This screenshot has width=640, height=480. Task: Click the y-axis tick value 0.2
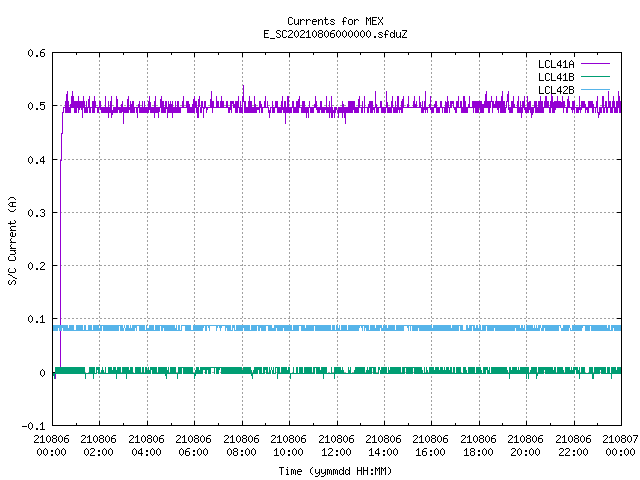pyautogui.click(x=36, y=266)
